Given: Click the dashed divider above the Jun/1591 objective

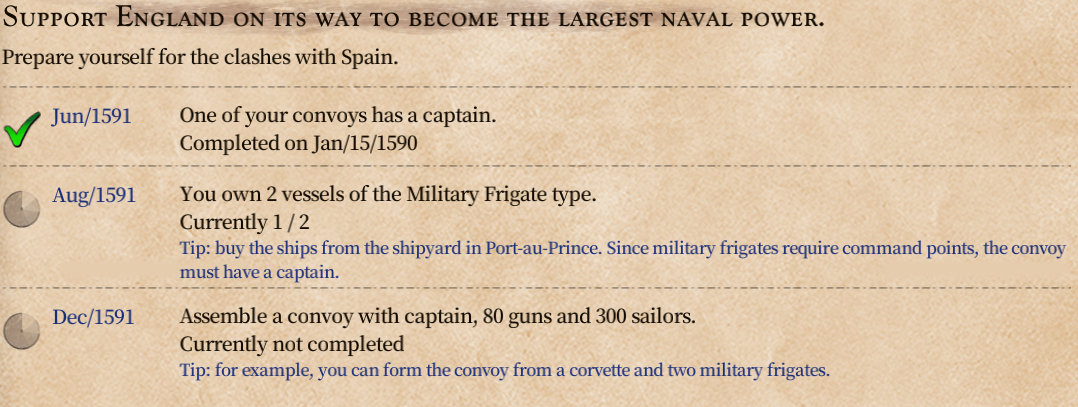Looking at the screenshot, I should (x=539, y=88).
